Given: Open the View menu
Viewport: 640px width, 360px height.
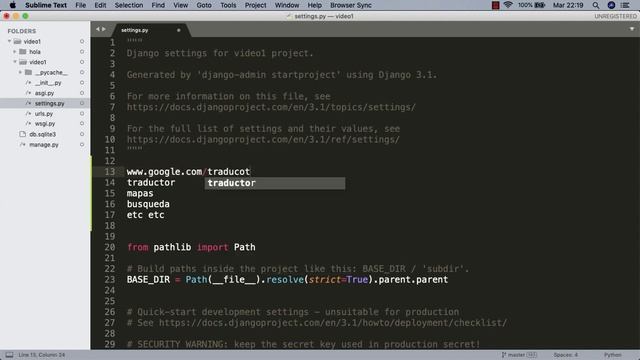Looking at the screenshot, I should (180, 5).
